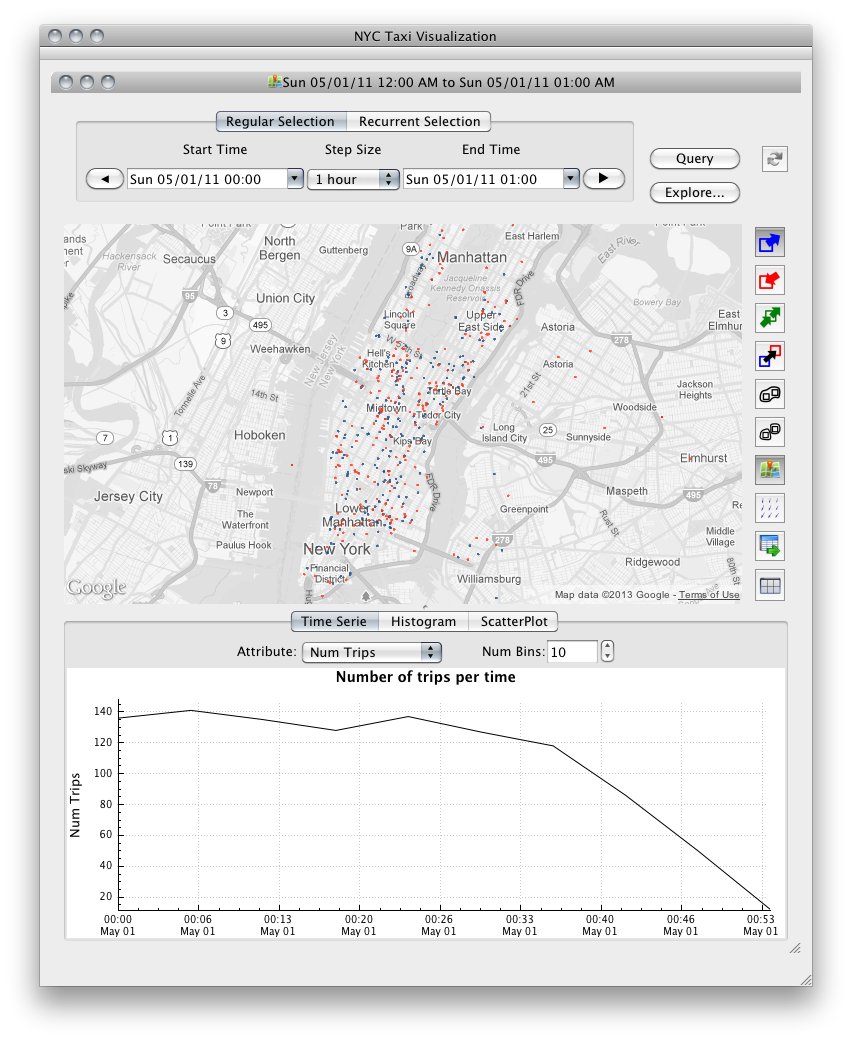Click the gray refresh arrows icon
852x1041 pixels.
(775, 159)
